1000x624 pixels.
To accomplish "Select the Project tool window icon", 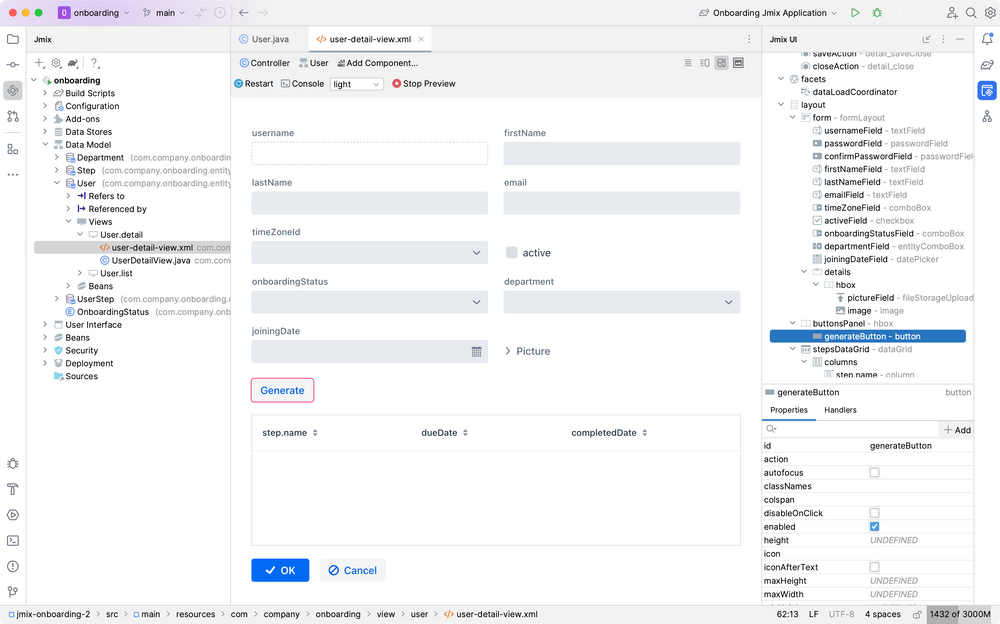I will pyautogui.click(x=12, y=40).
